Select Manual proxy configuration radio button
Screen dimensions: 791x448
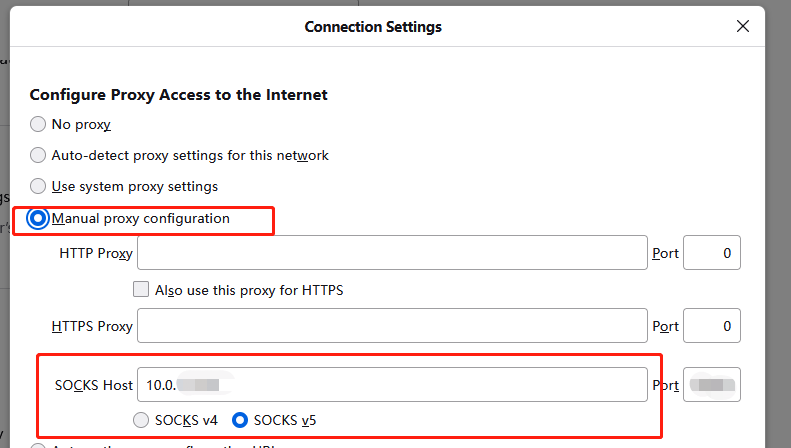tap(38, 218)
